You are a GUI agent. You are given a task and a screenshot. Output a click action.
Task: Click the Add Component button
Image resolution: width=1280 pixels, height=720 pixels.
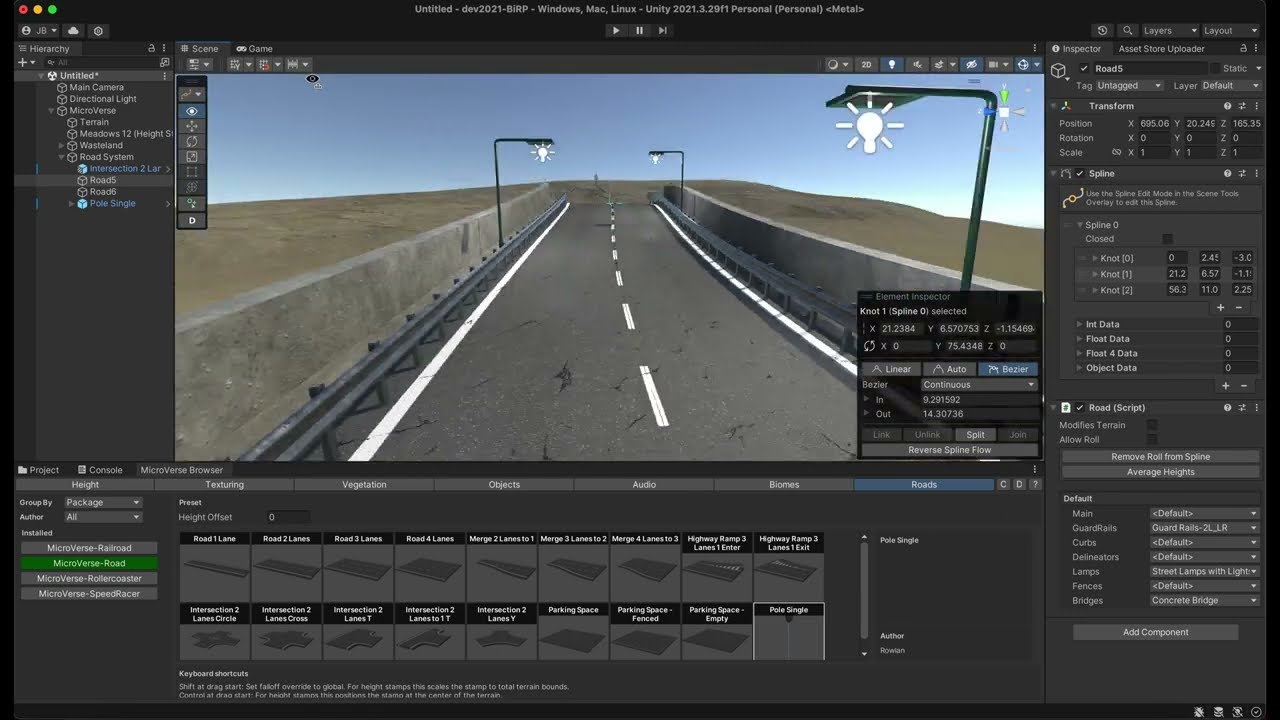click(x=1155, y=632)
